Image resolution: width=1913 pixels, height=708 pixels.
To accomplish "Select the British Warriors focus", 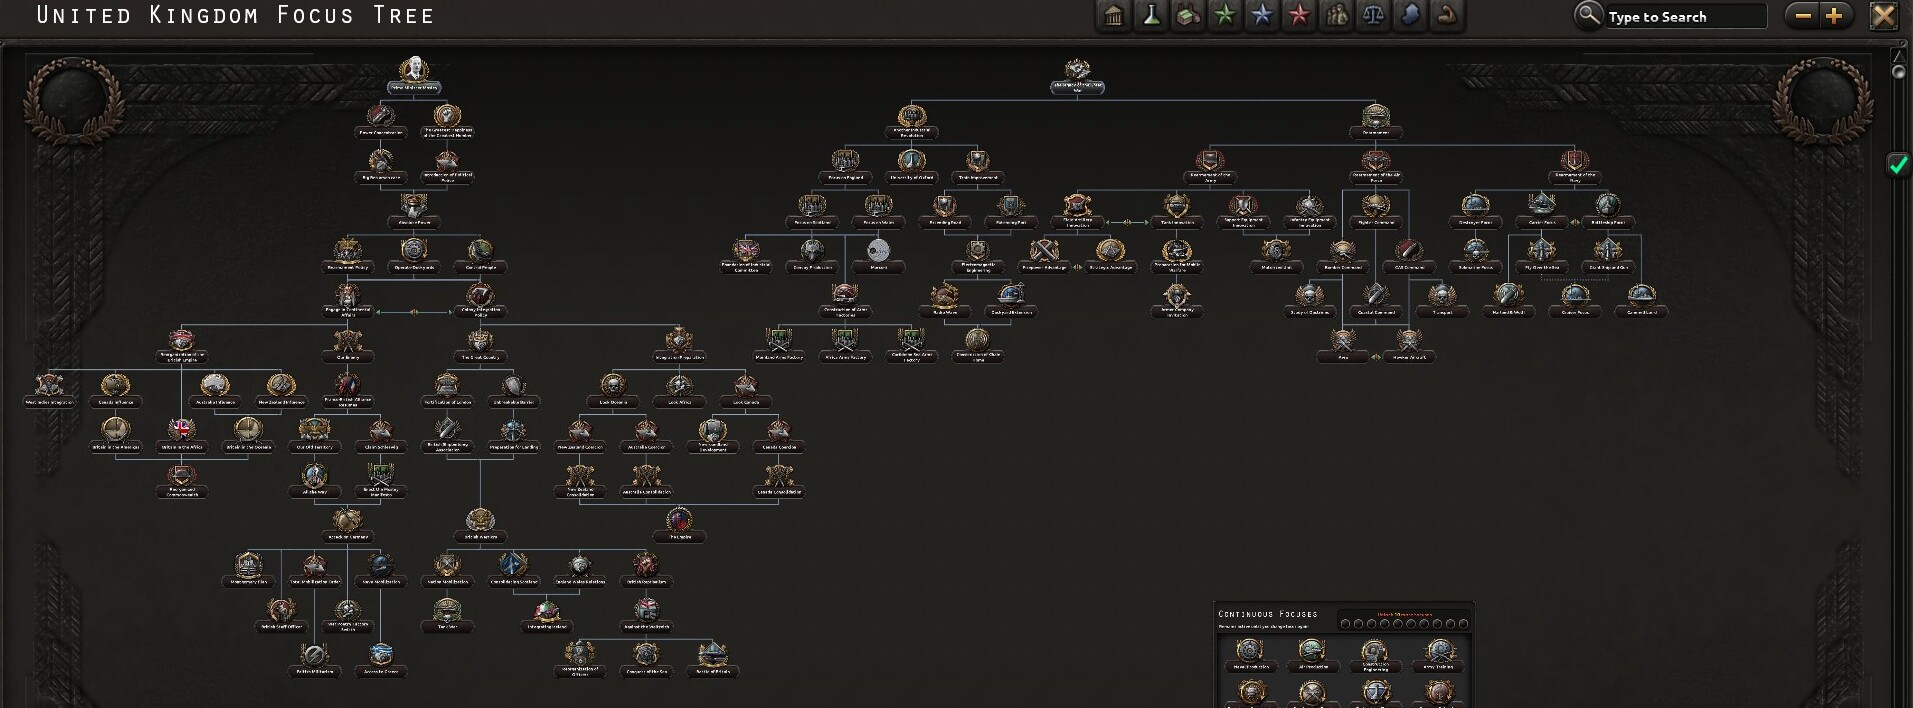I will click(x=480, y=525).
